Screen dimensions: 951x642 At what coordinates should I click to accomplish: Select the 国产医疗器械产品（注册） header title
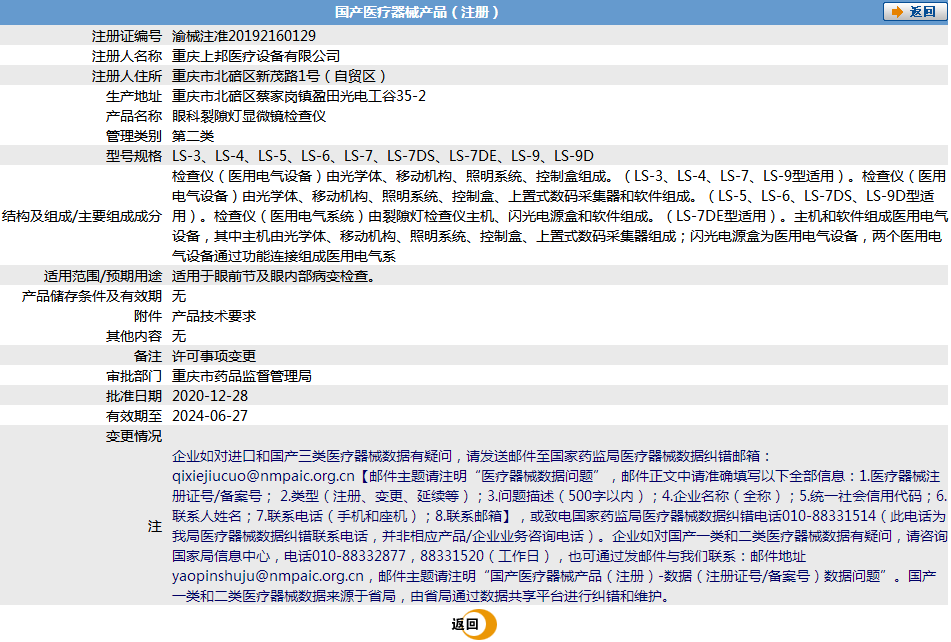[x=417, y=12]
